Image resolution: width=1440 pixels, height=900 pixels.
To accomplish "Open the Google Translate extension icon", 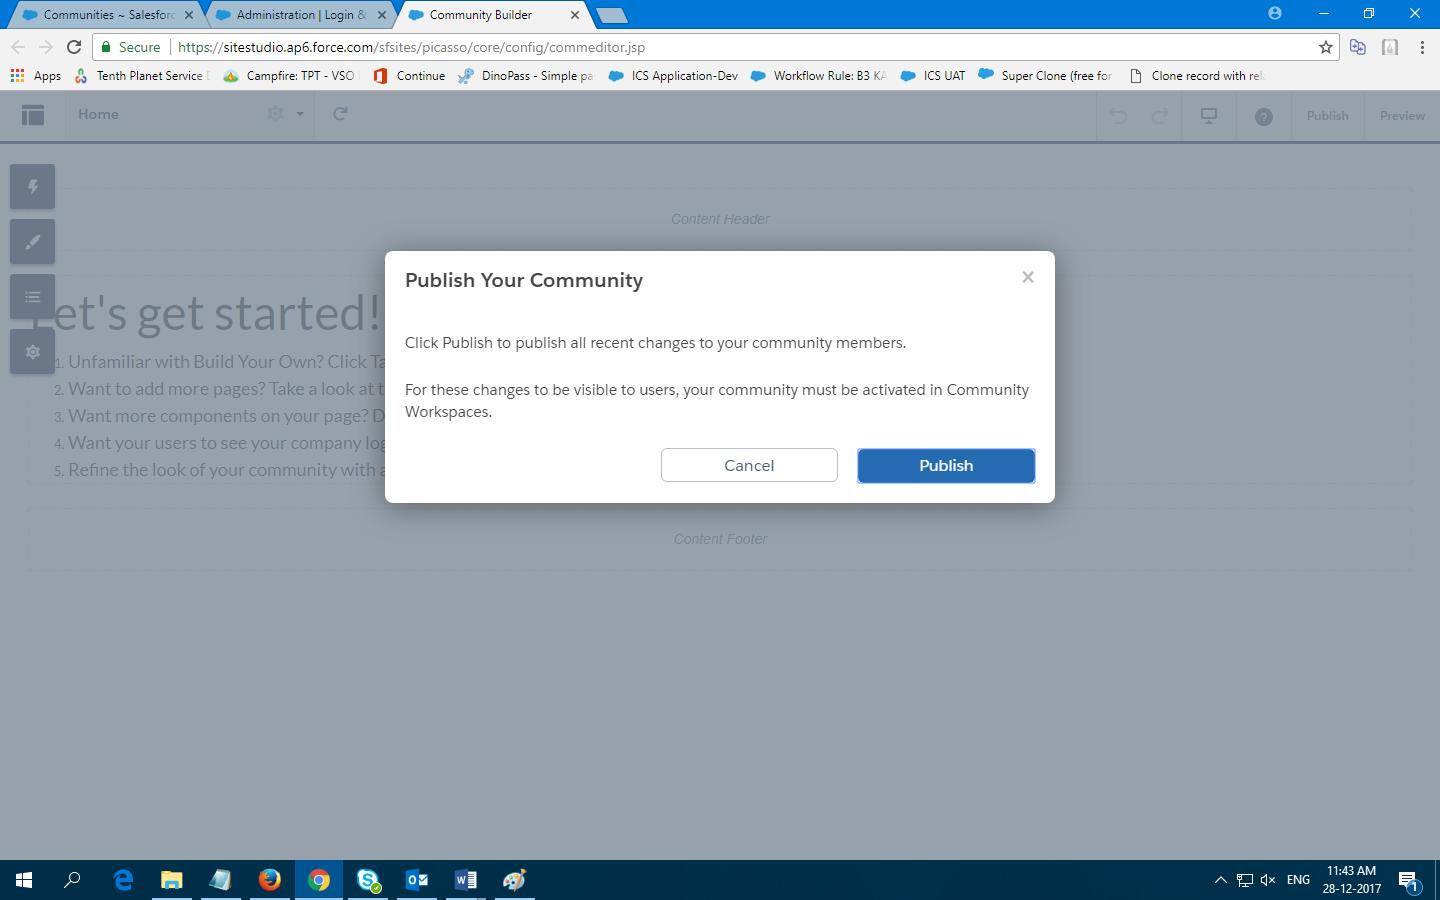I will 1358,47.
